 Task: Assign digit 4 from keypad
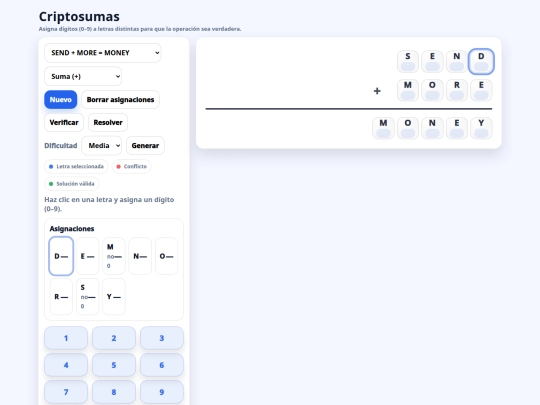66,365
